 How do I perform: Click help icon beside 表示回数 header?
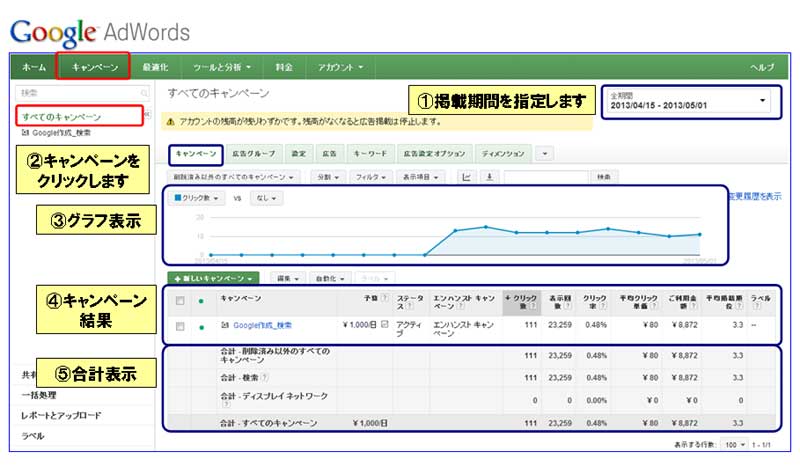pyautogui.click(x=567, y=306)
